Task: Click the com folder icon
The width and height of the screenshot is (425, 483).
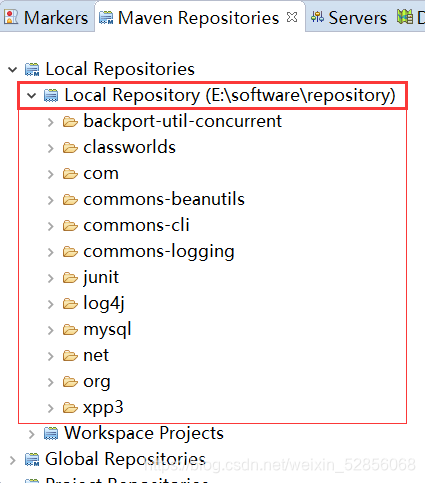Action: [x=70, y=174]
